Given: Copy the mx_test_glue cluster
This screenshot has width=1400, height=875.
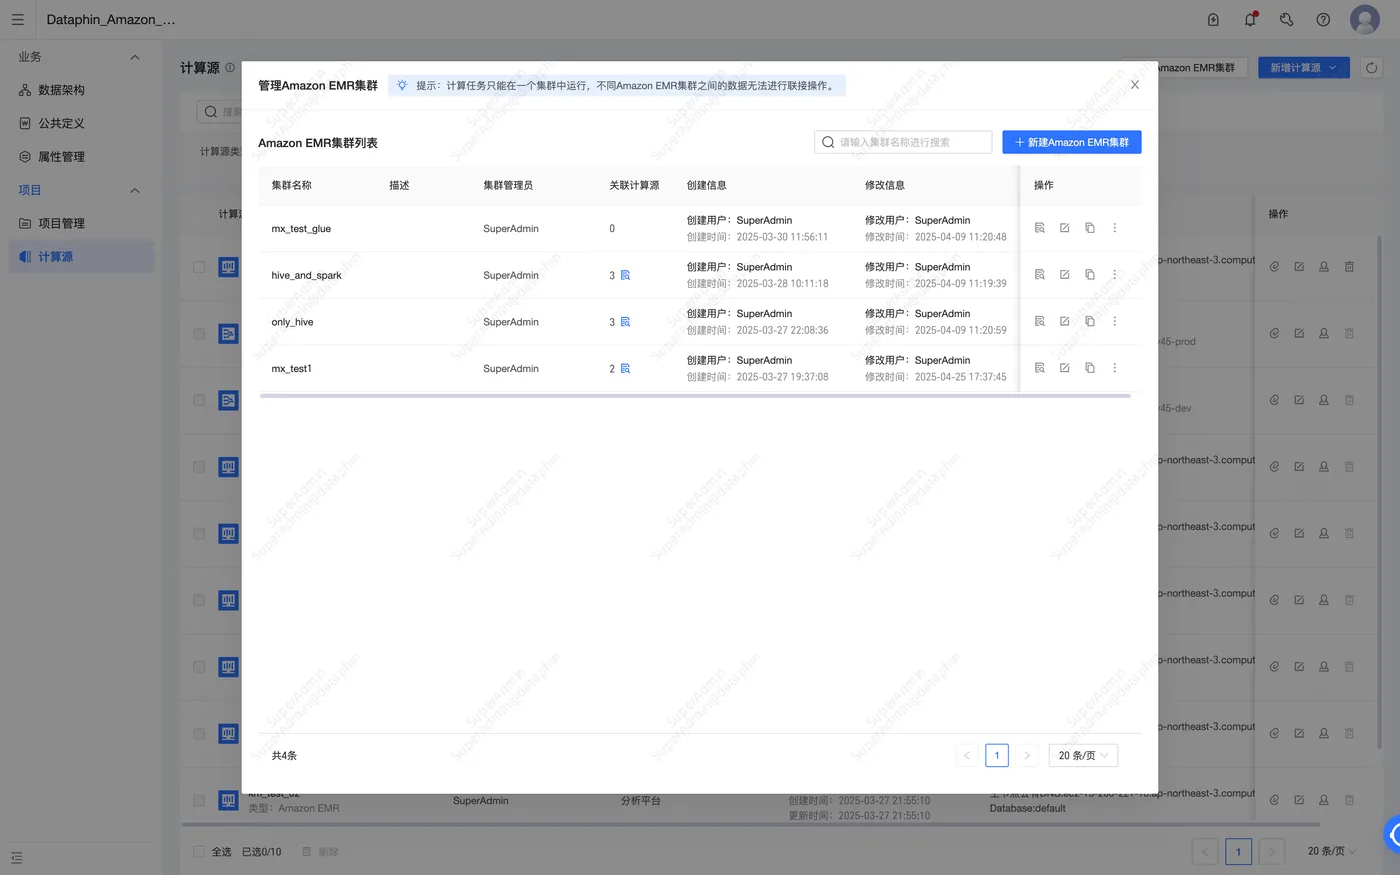Looking at the screenshot, I should point(1090,228).
